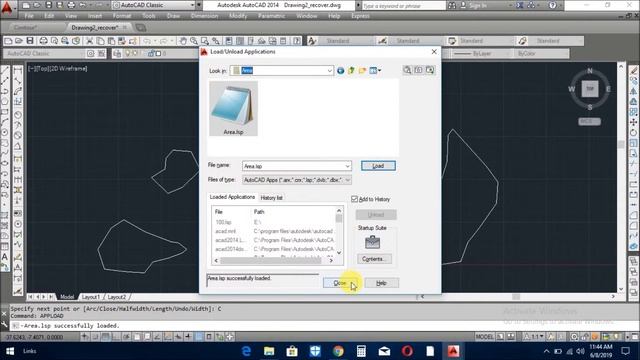The height and width of the screenshot is (360, 640).
Task: Expand the Files of type dropdown
Action: pos(348,180)
